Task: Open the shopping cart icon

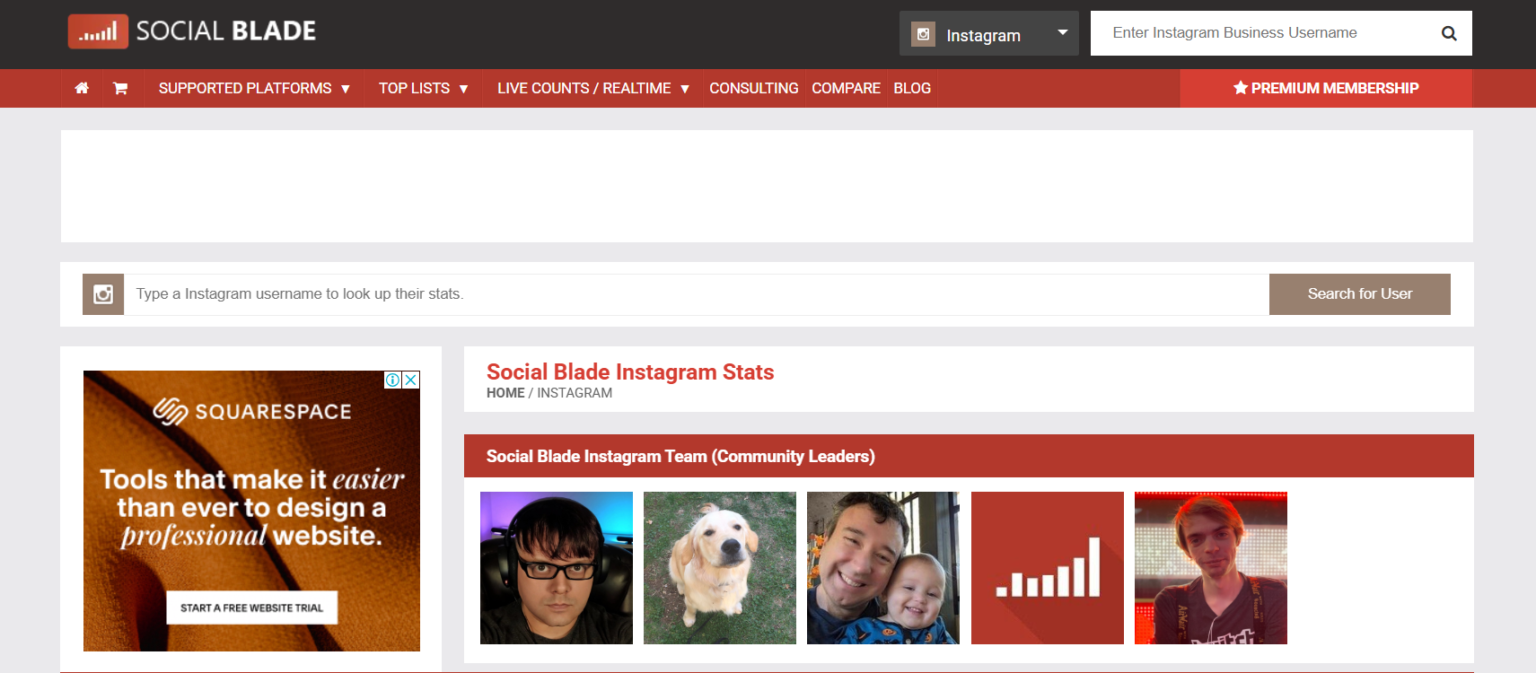Action: (120, 88)
